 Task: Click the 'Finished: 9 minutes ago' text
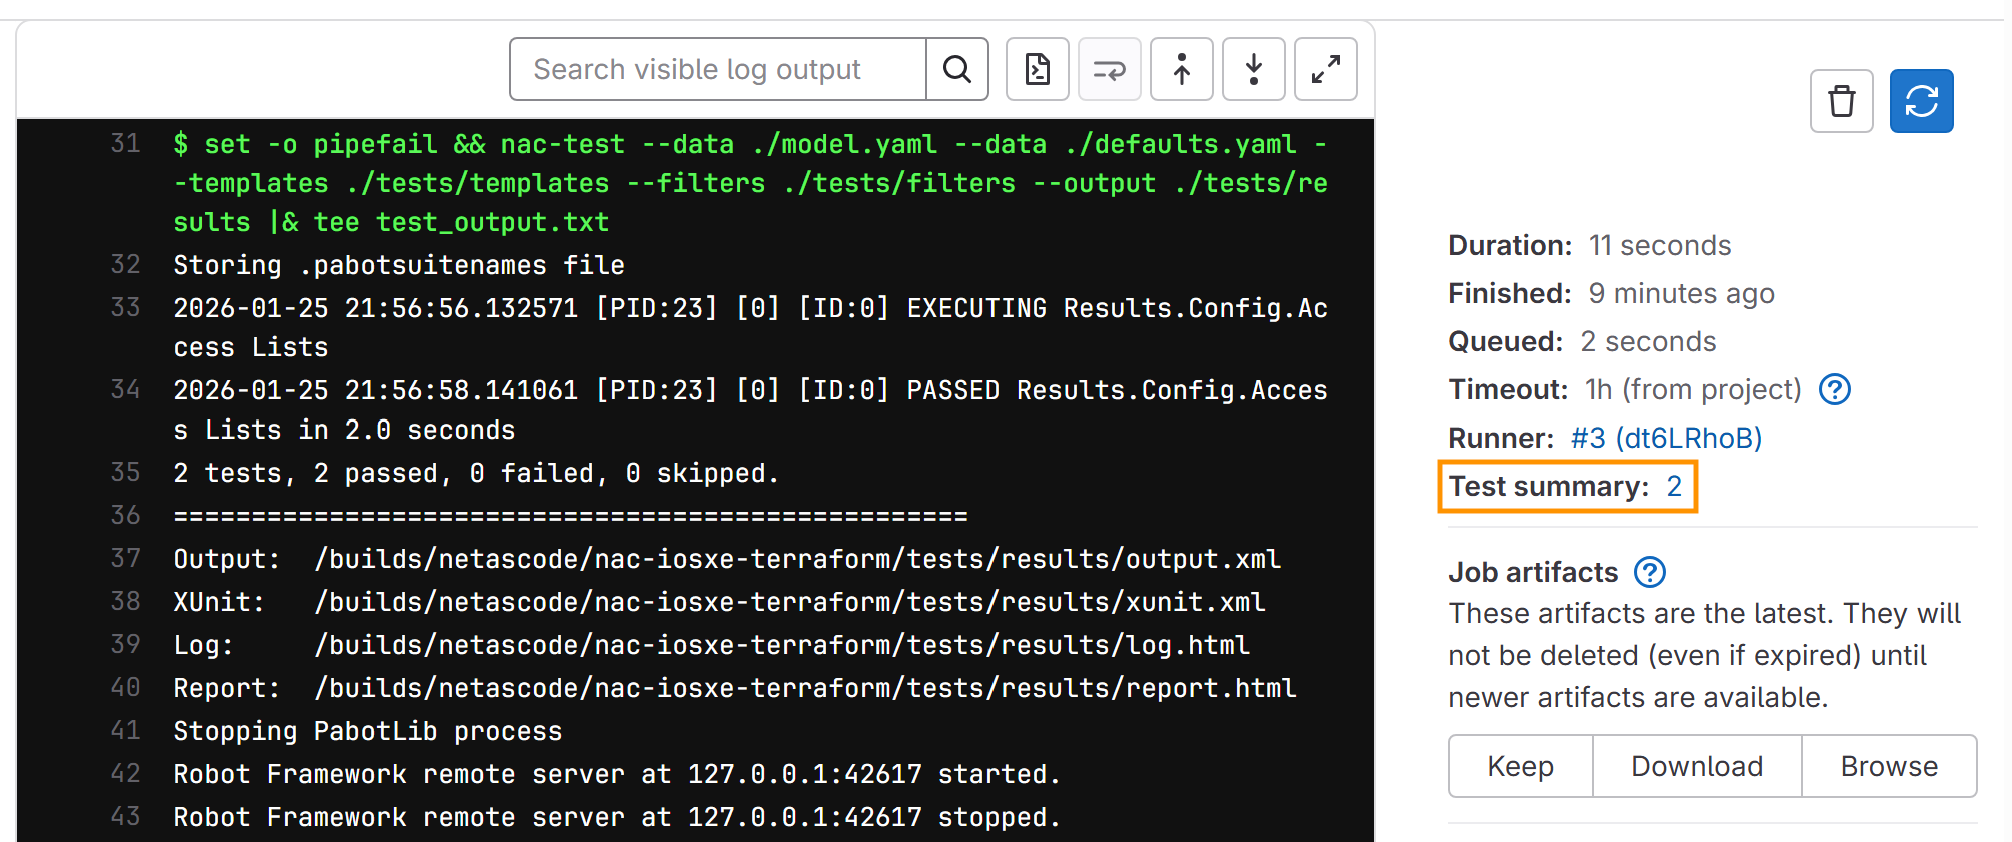[1611, 293]
